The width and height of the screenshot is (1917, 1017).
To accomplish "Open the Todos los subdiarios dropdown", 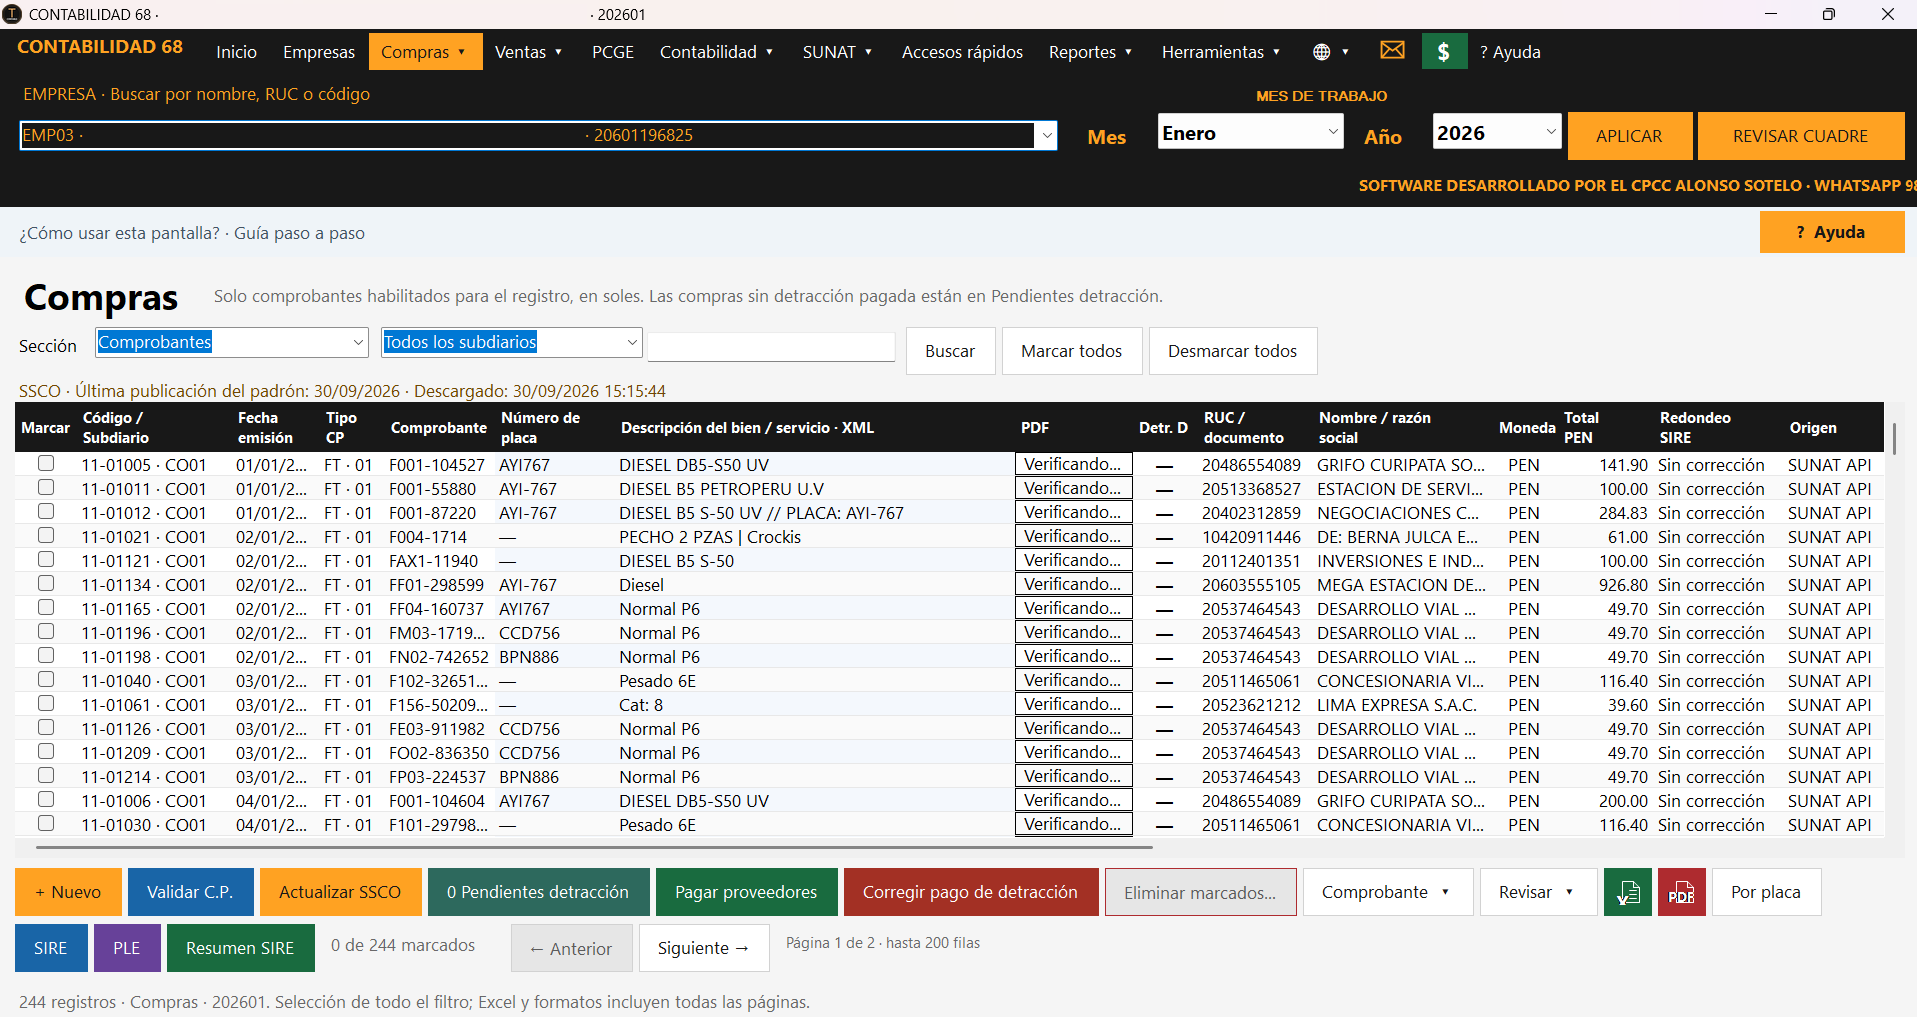I will pos(511,342).
